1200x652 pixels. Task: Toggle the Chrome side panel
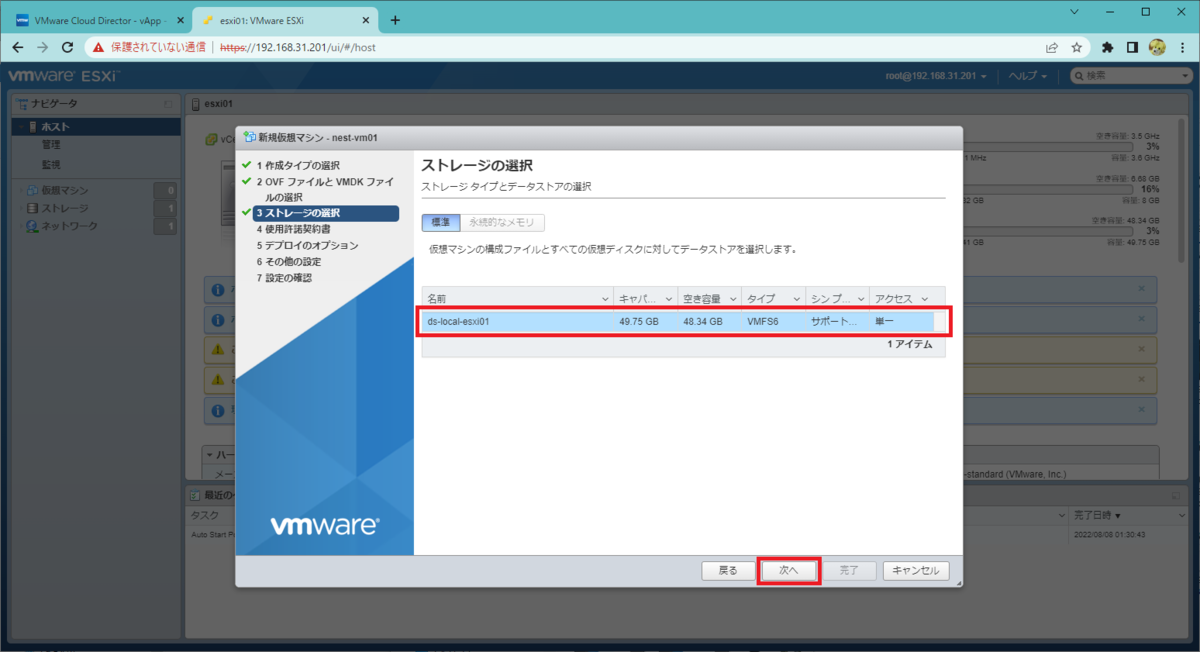(1133, 47)
